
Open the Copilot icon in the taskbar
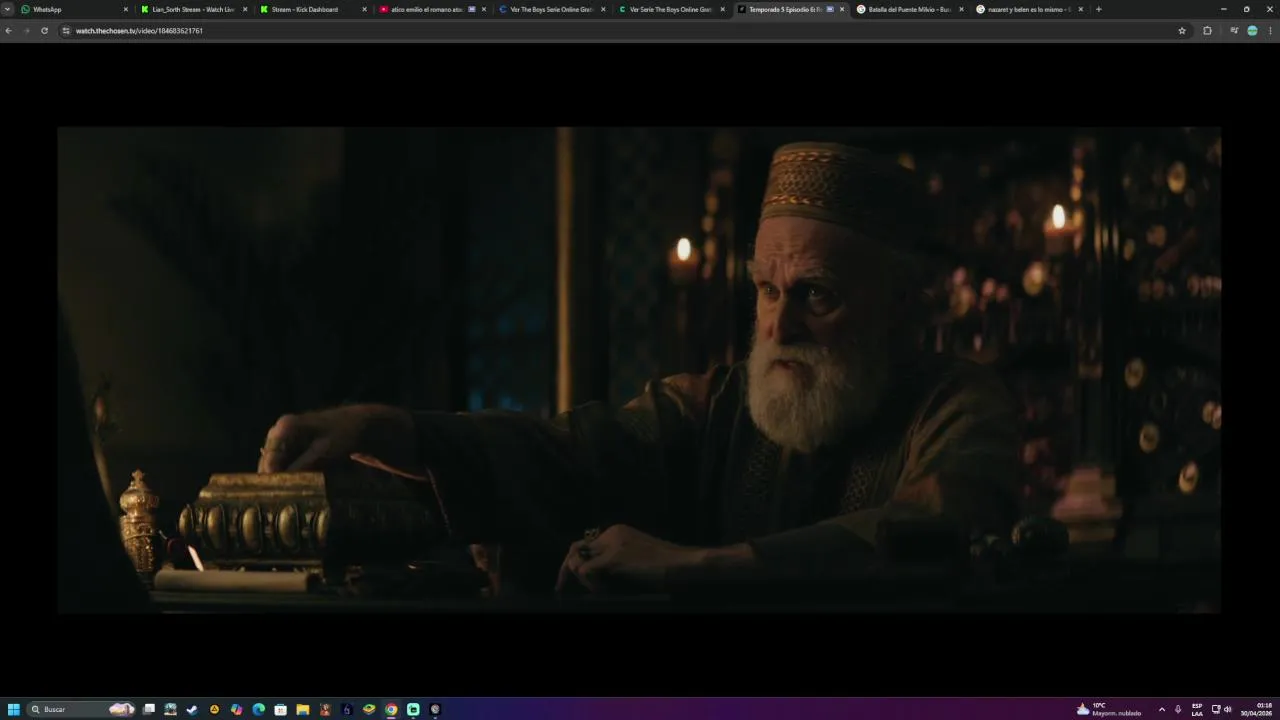[x=237, y=709]
